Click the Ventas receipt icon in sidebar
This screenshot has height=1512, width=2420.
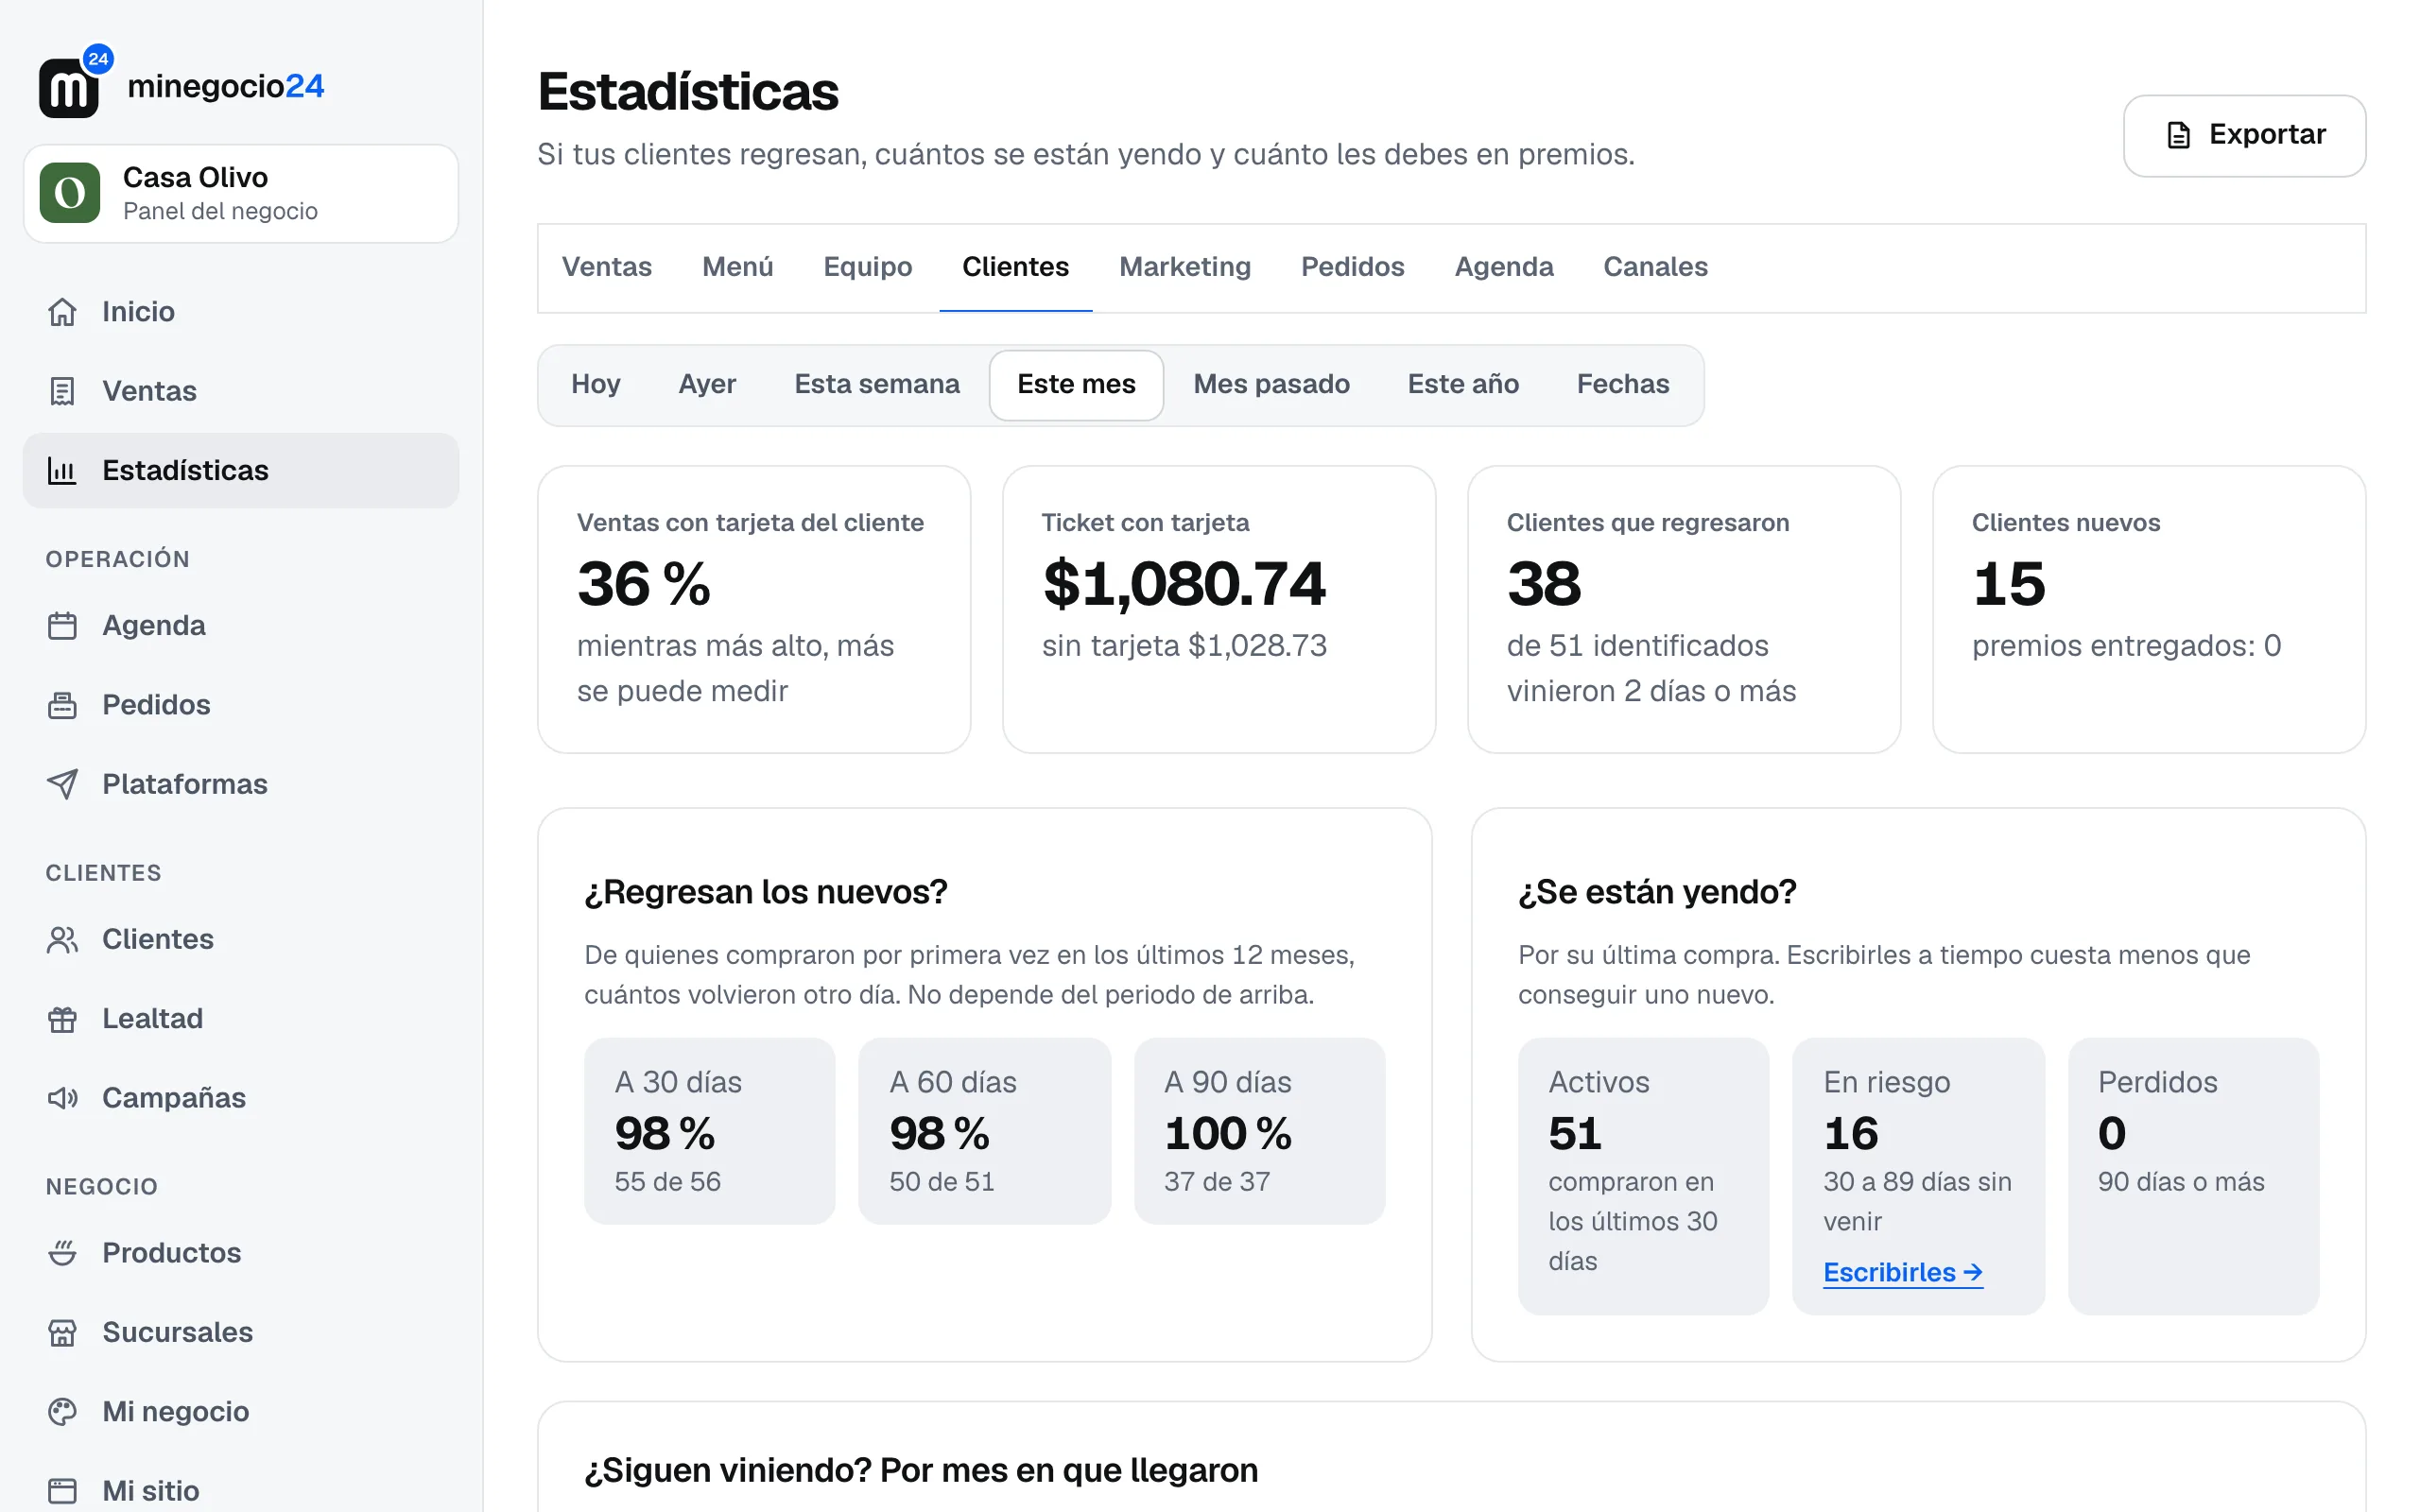tap(62, 391)
